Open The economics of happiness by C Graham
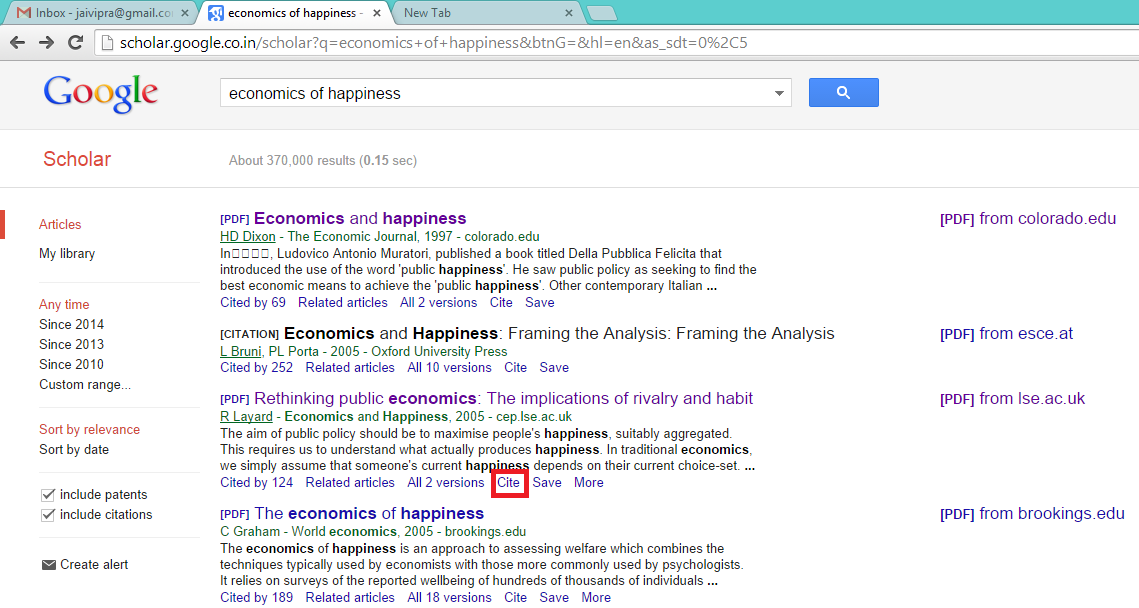1139x608 pixels. tap(369, 514)
